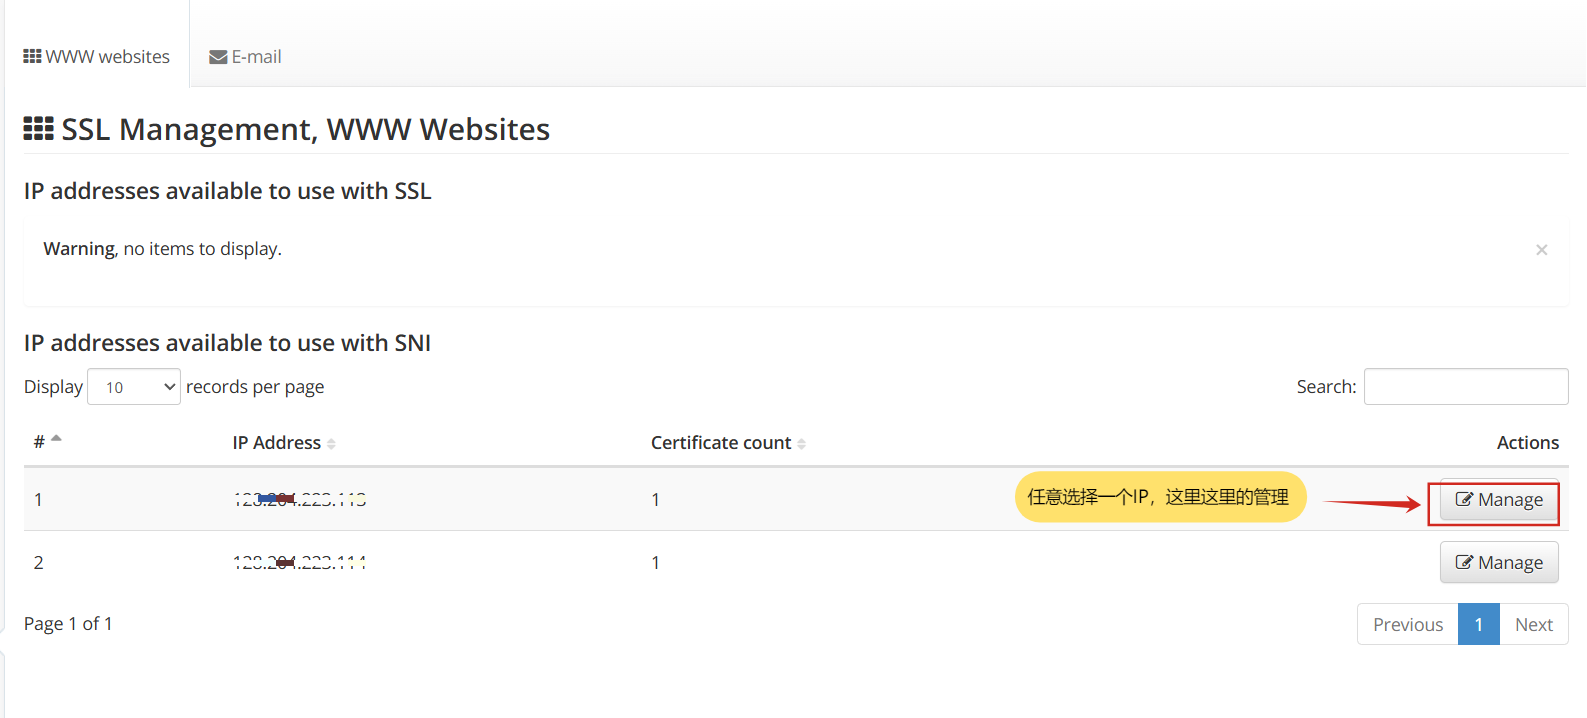Click the IP address in row 1
Viewport: 1587px width, 718px height.
pos(299,499)
